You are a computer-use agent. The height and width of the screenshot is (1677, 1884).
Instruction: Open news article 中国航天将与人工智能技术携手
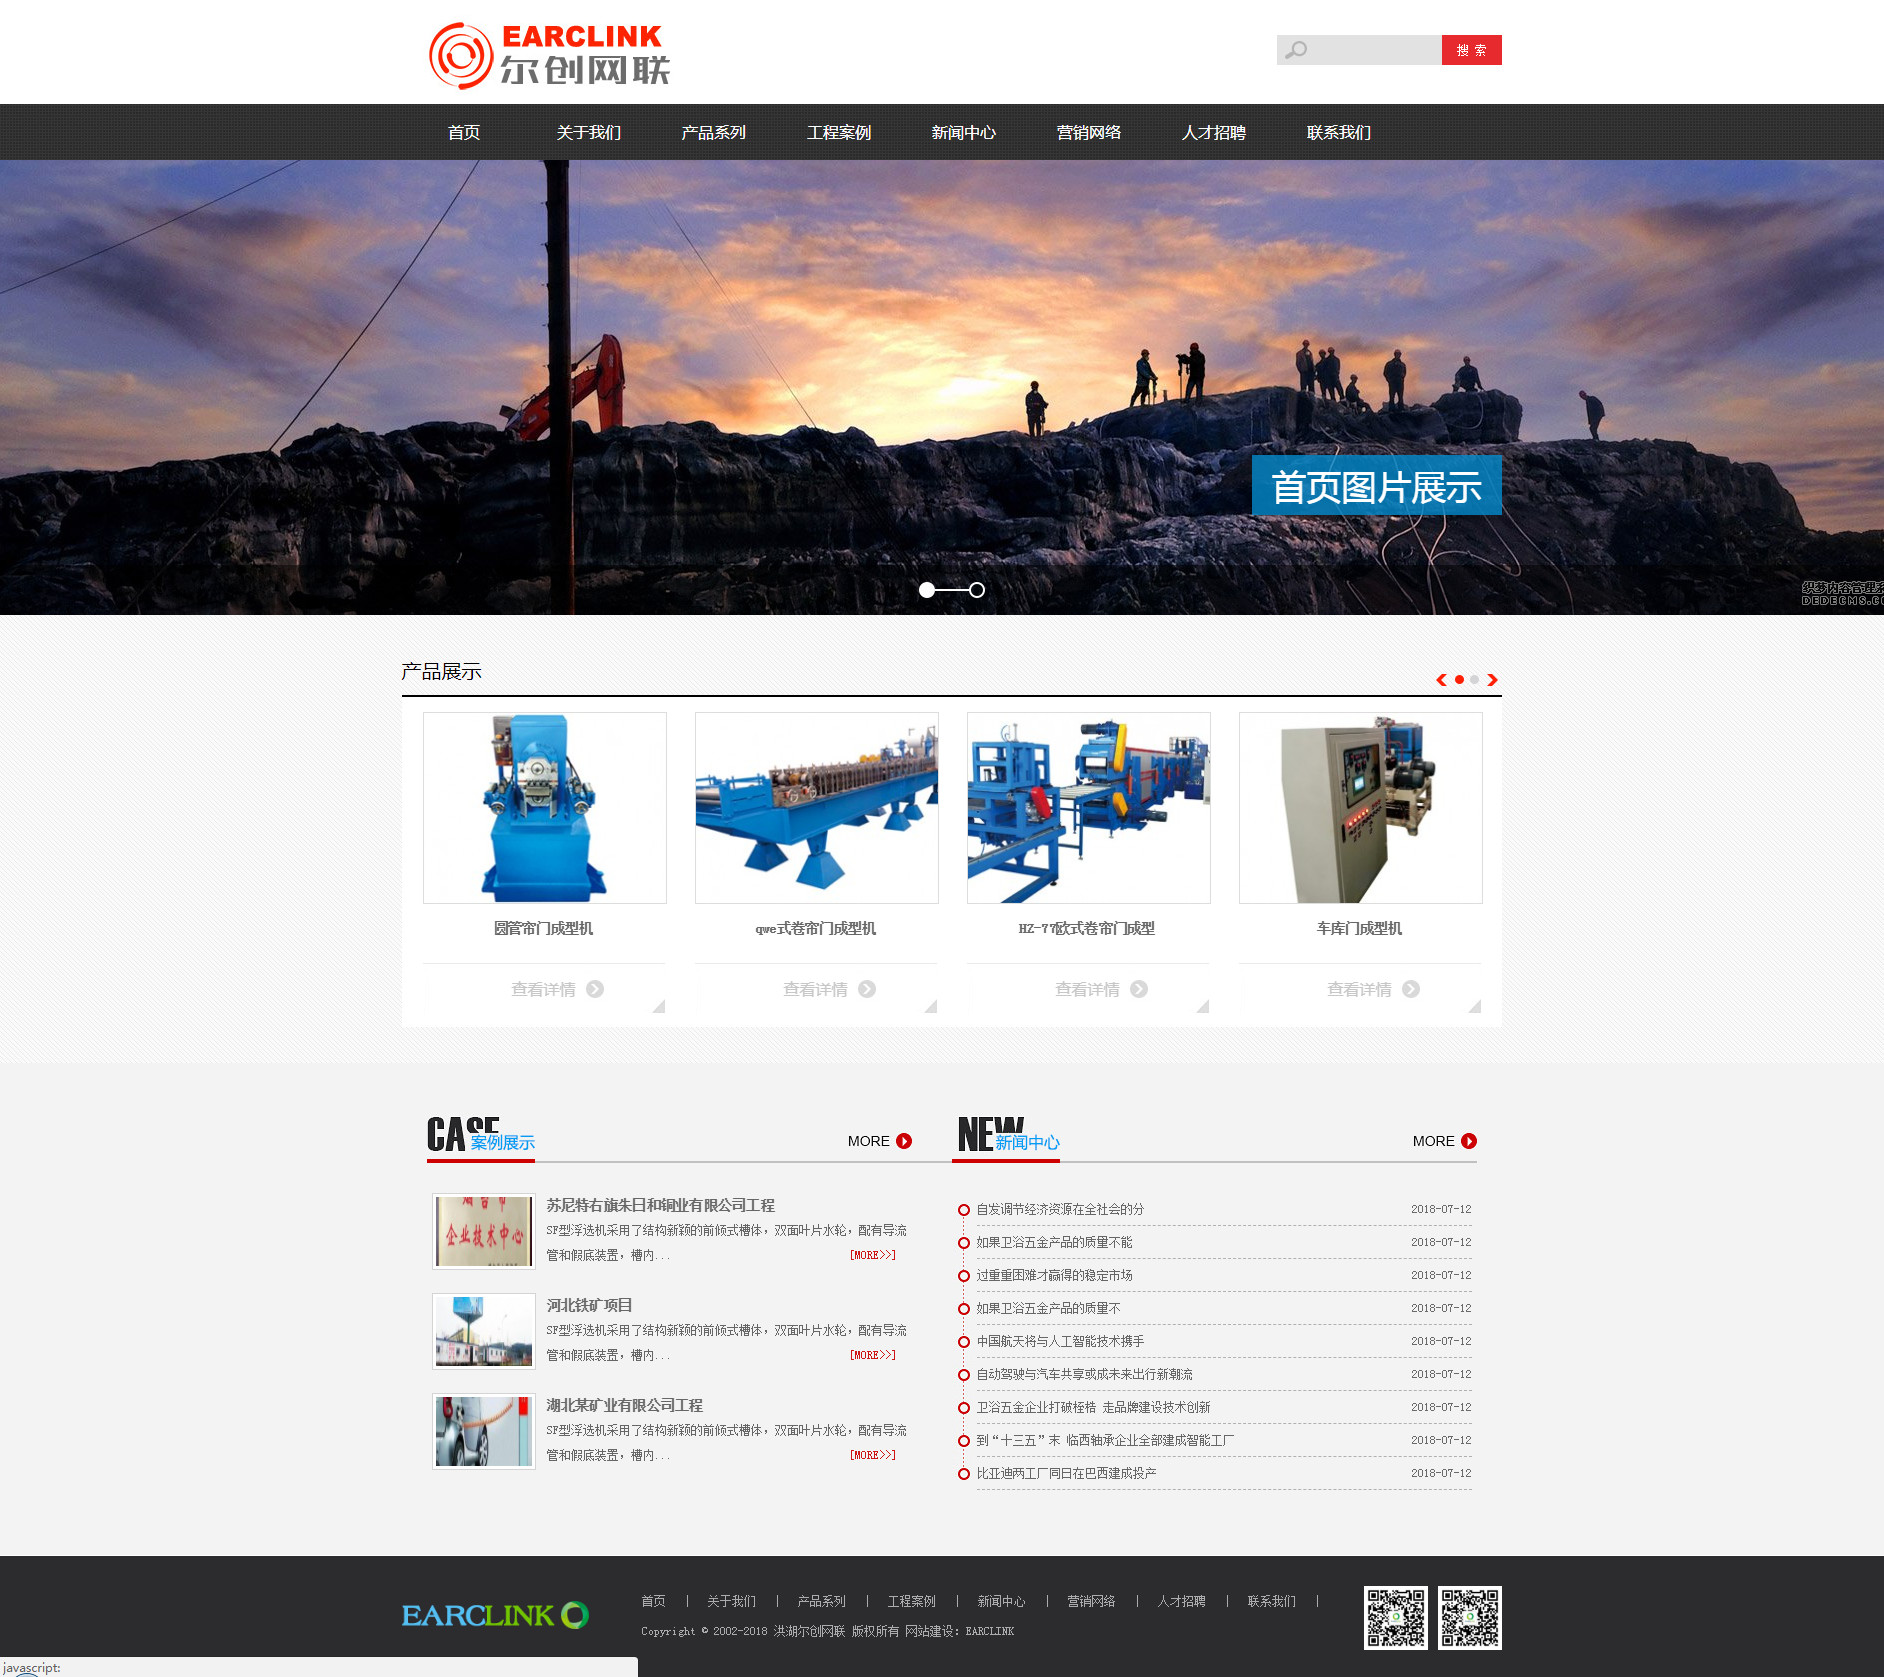click(x=1060, y=1341)
